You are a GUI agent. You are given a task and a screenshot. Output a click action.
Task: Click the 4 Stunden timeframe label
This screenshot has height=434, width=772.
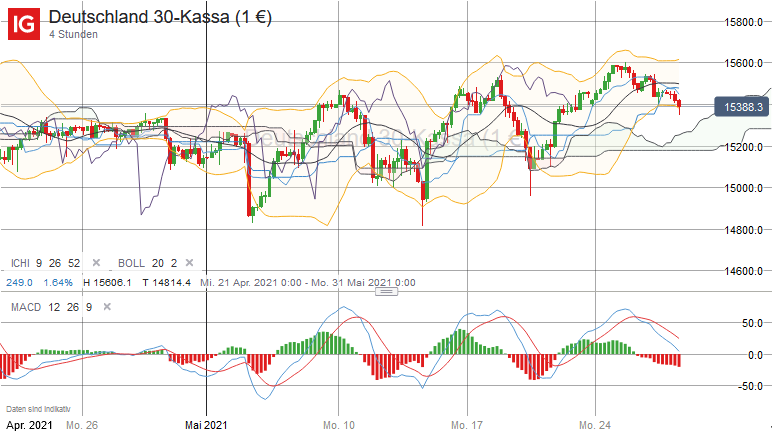point(73,34)
